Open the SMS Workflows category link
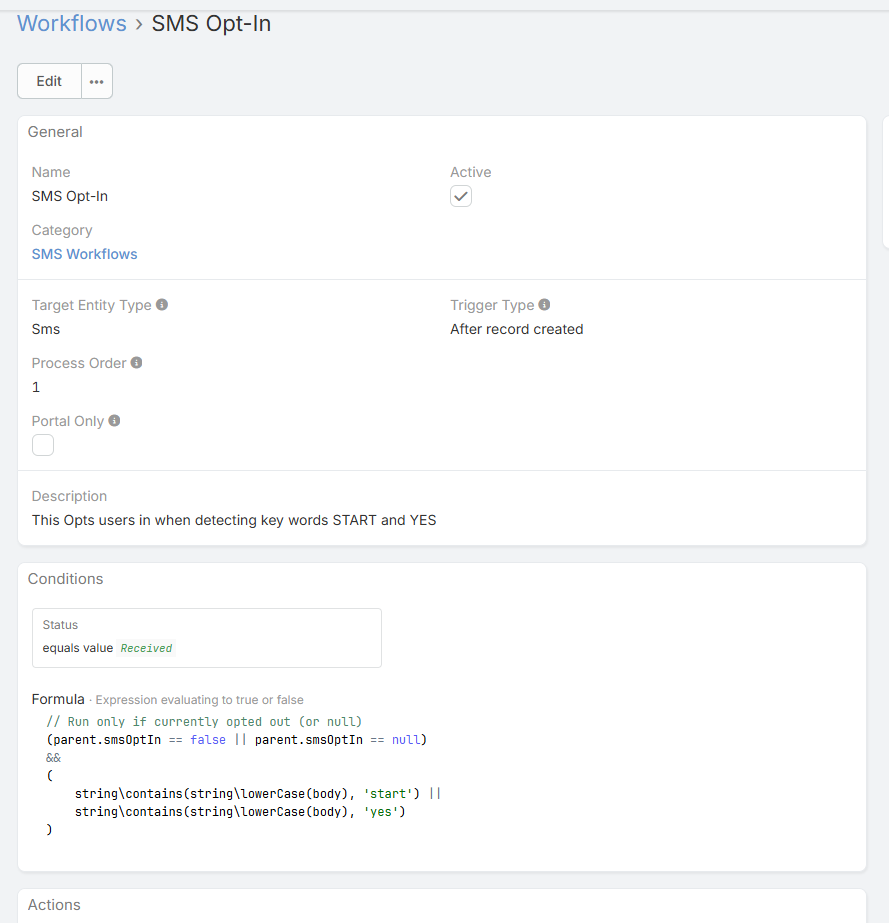Screen dimensions: 889x923 click(85, 254)
